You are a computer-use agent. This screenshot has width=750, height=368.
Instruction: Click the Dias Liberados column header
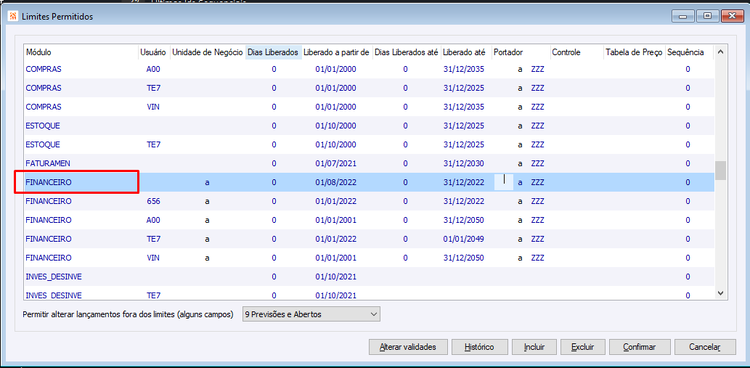pyautogui.click(x=274, y=52)
